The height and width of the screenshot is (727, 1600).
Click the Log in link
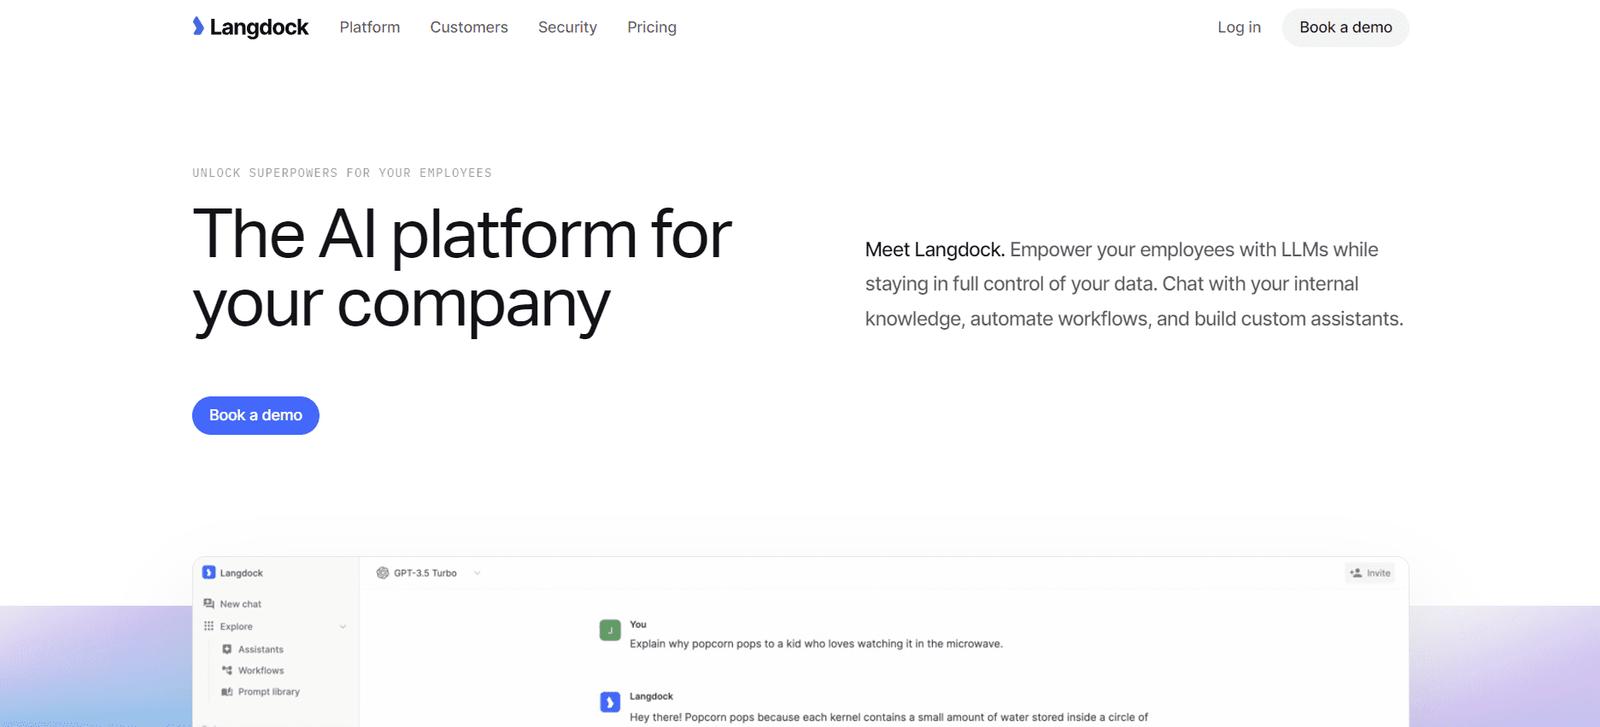click(x=1239, y=27)
